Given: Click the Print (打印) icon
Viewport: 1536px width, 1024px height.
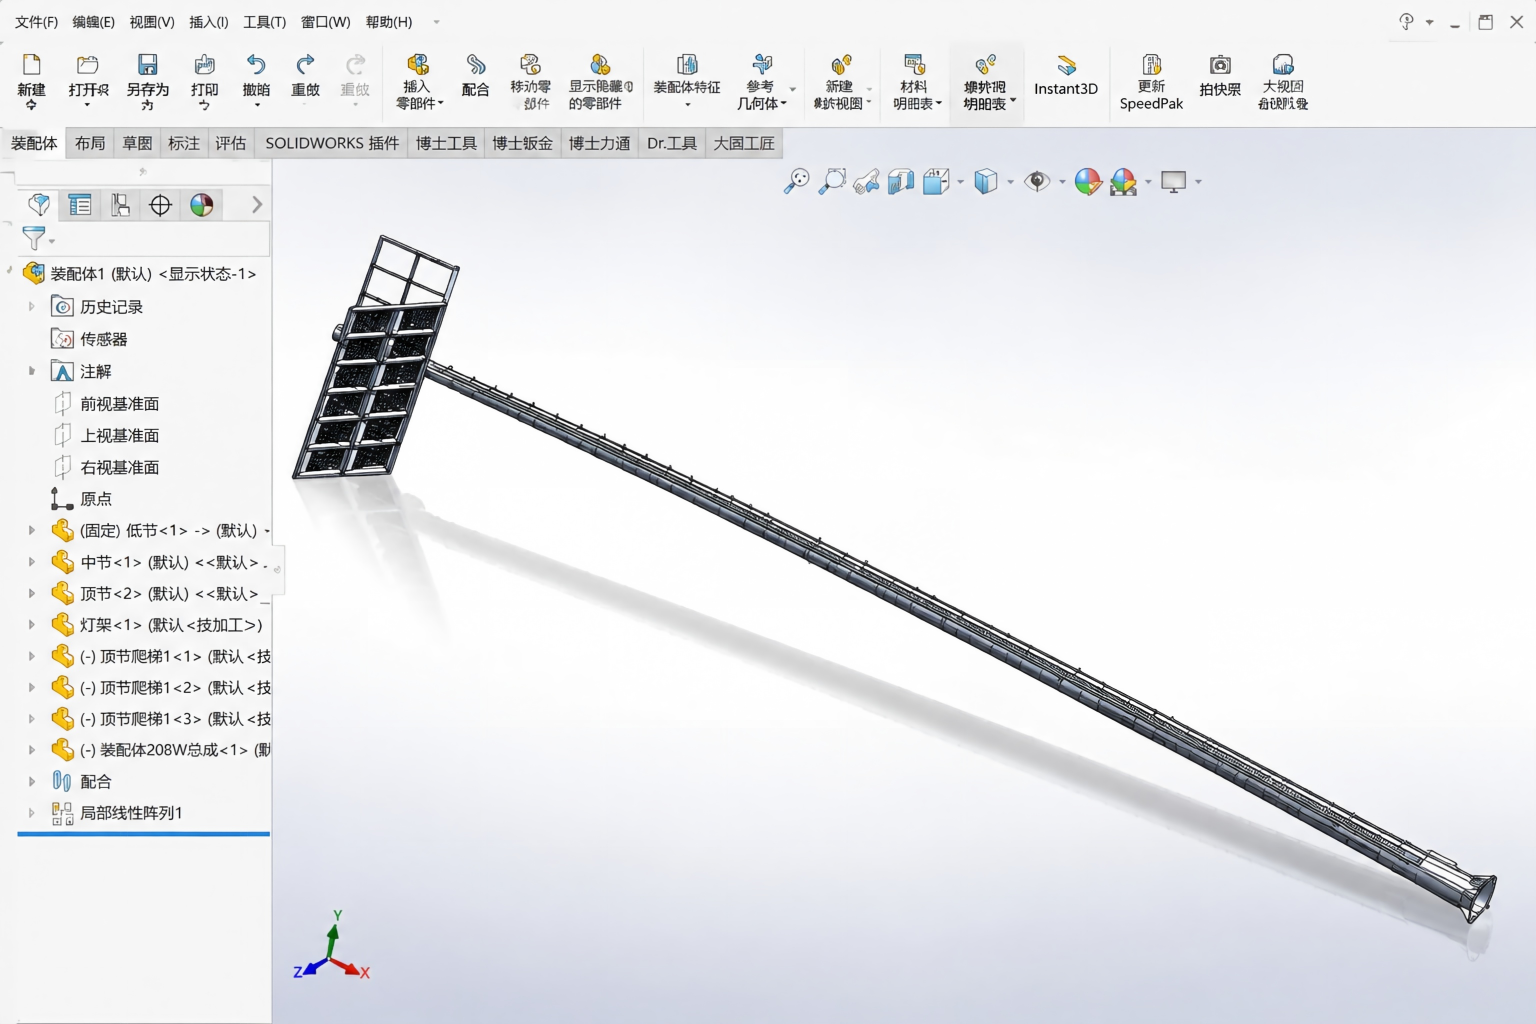Looking at the screenshot, I should (204, 65).
